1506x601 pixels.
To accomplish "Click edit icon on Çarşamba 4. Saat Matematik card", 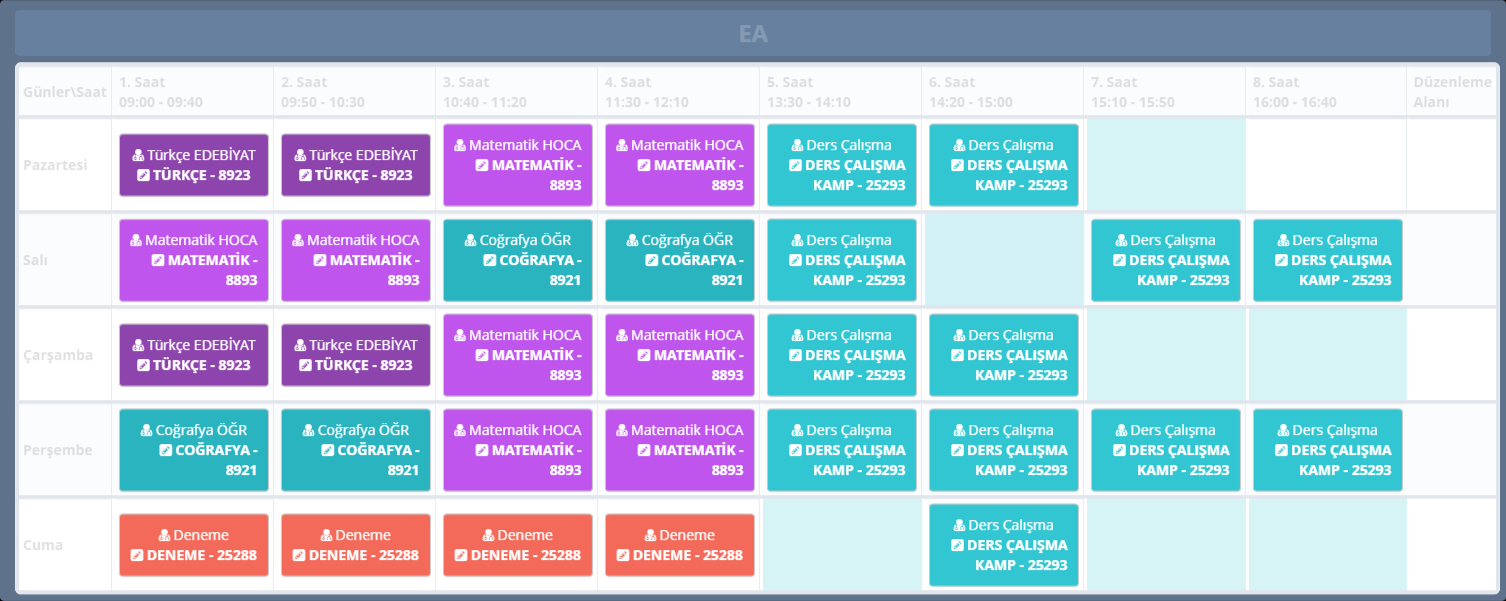I will click(644, 355).
